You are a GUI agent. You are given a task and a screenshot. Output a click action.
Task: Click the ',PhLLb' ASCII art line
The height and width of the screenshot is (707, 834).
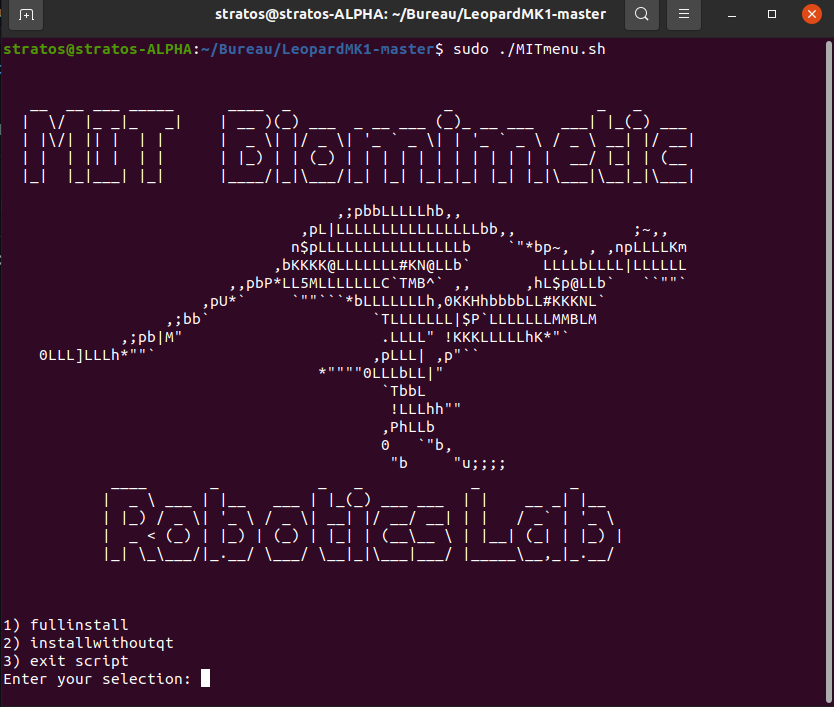point(408,427)
